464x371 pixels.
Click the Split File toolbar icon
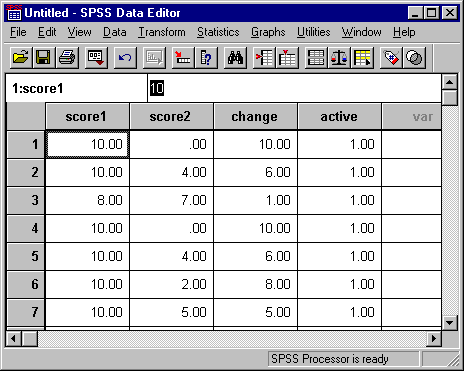point(316,58)
